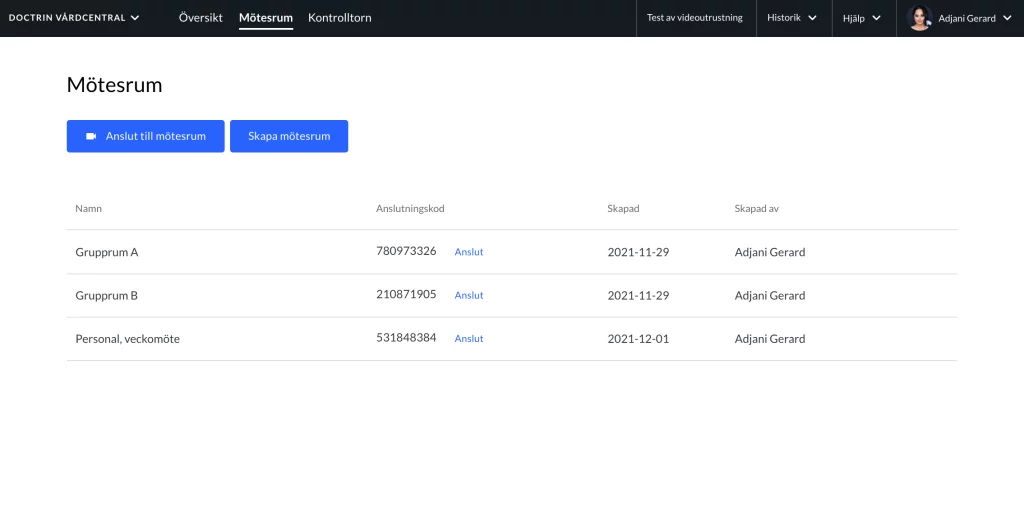Viewport: 1024px width, 508px height.
Task: Click the Namn column header
Action: click(x=88, y=209)
